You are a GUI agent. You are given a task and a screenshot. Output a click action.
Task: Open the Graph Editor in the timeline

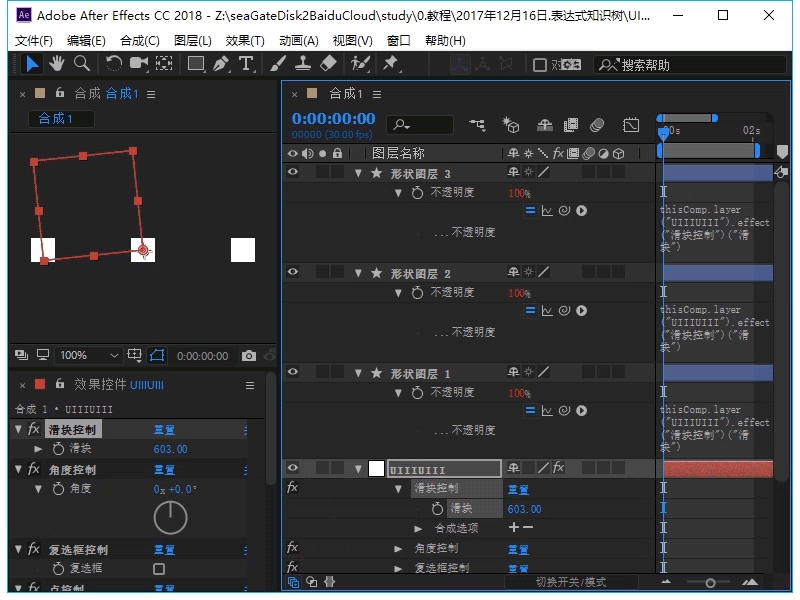tap(632, 126)
